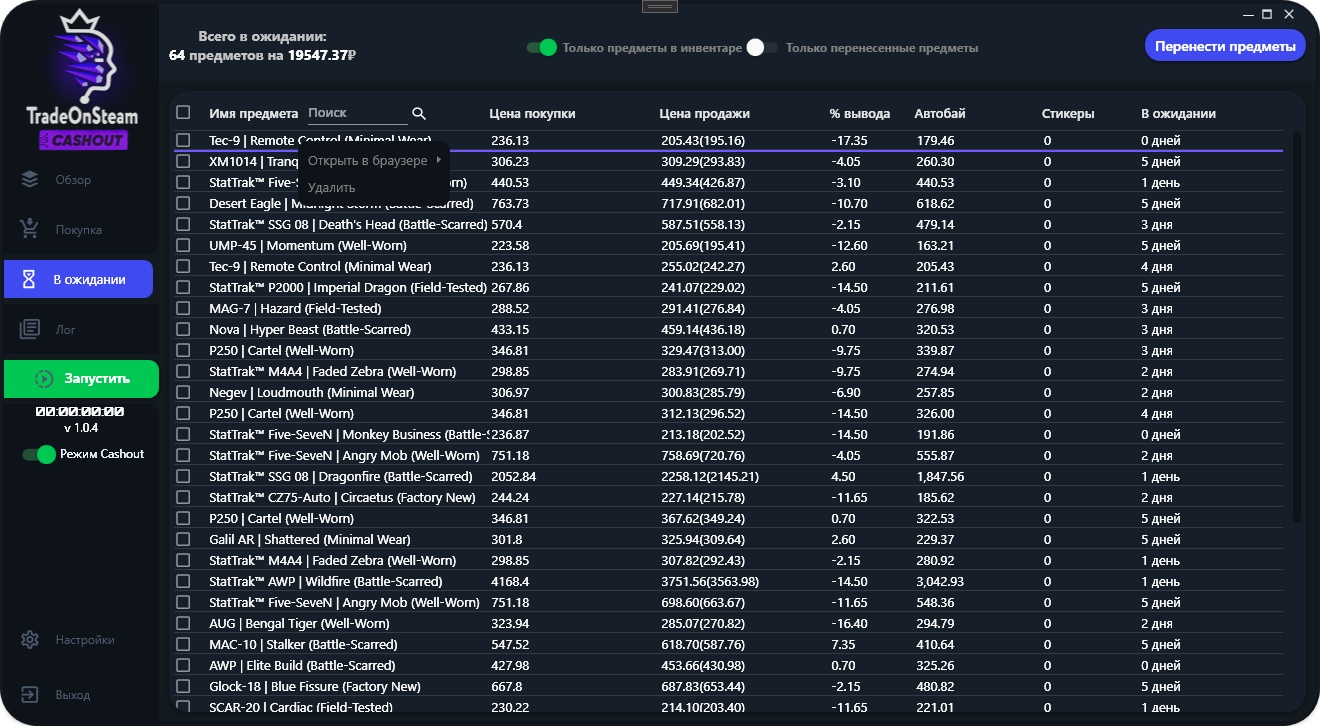This screenshot has width=1320, height=726.
Task: Sort by В ожидании column header
Action: point(1178,114)
